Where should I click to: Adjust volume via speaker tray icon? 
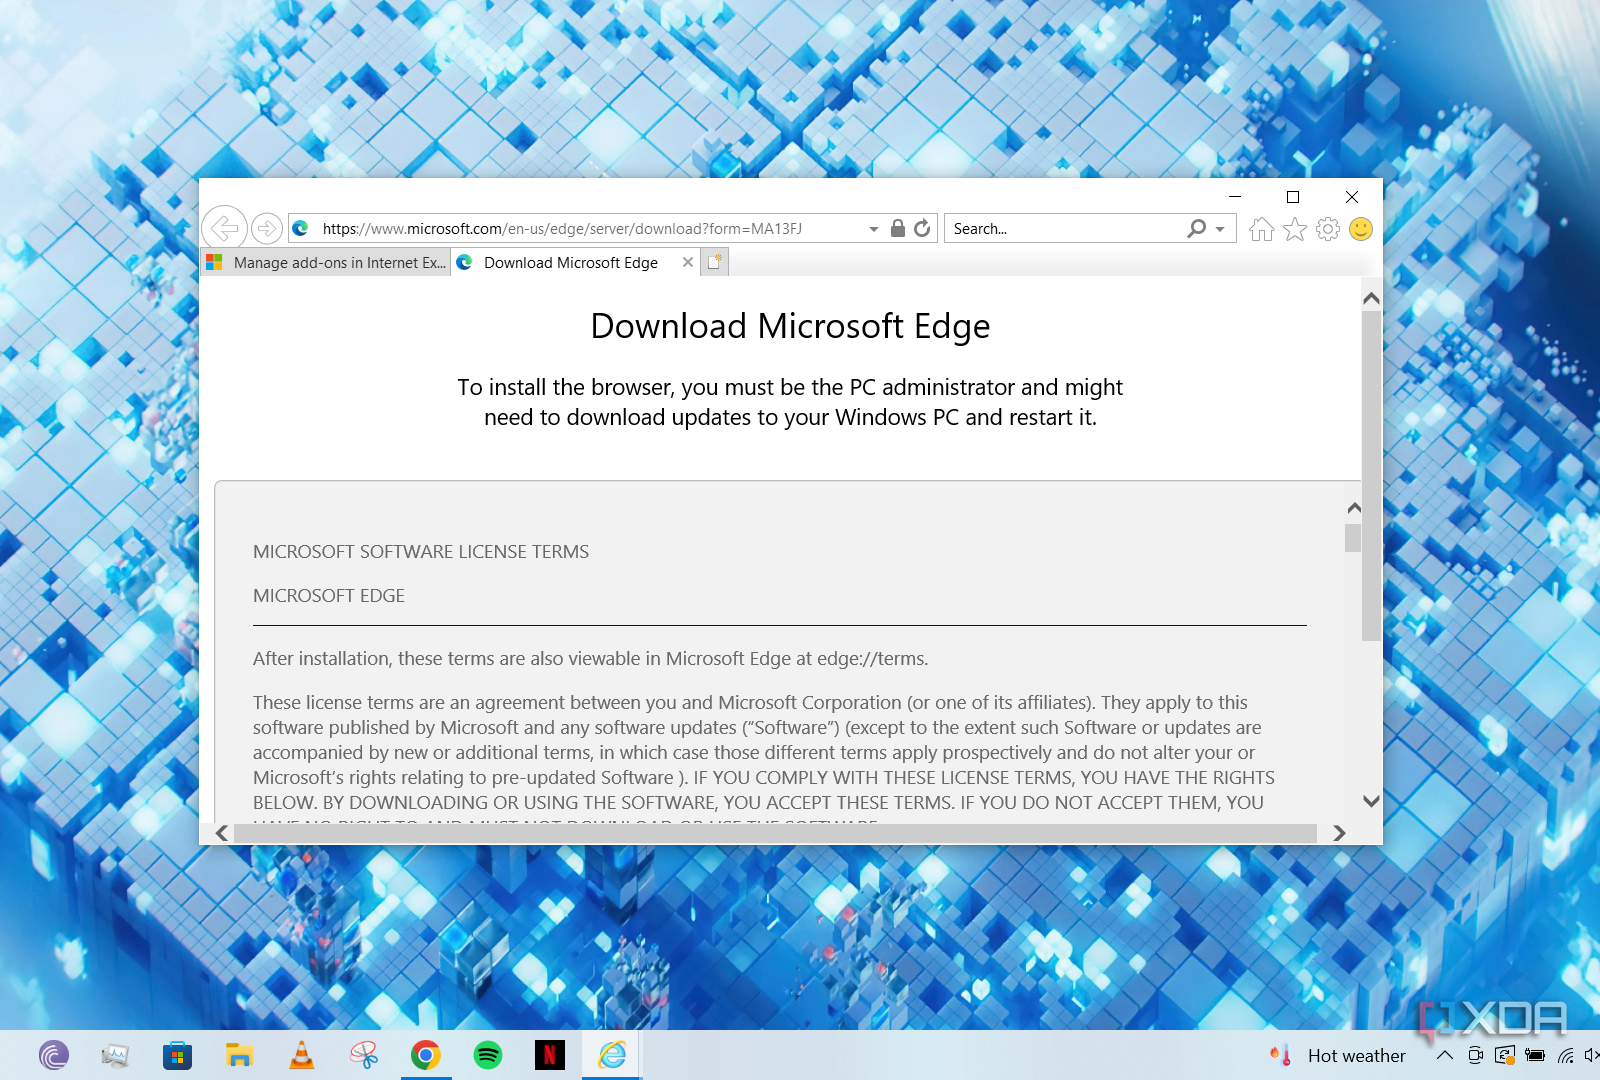[x=1588, y=1055]
